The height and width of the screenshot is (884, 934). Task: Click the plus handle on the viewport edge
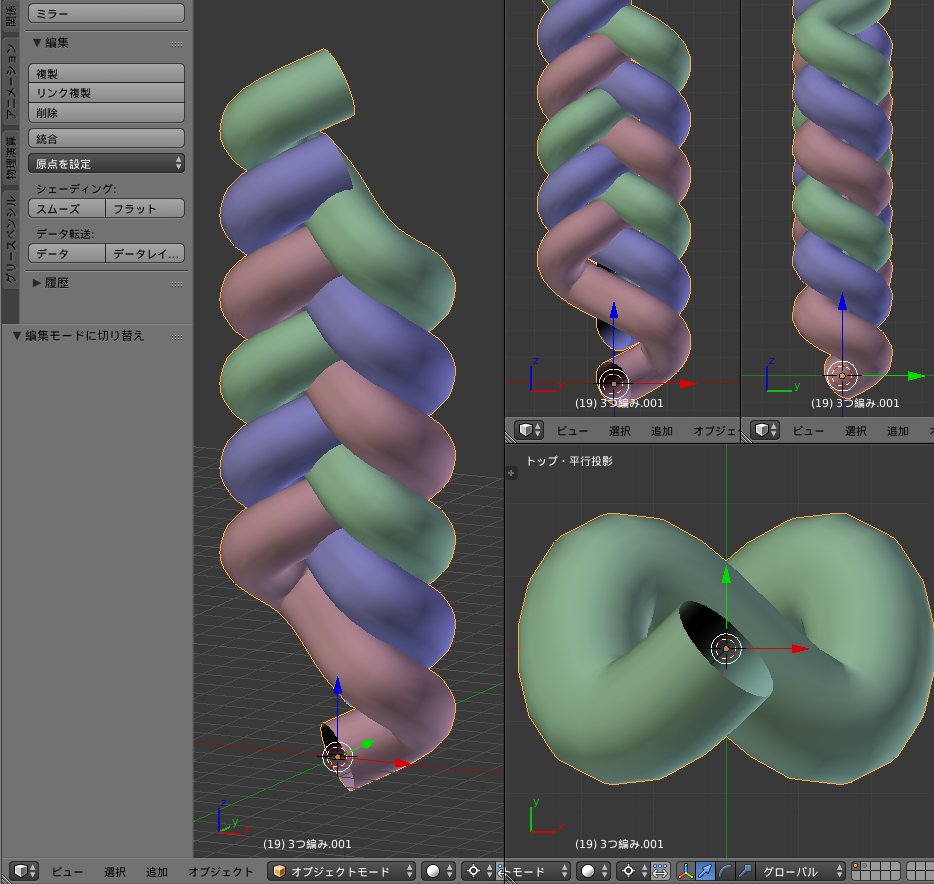(511, 473)
